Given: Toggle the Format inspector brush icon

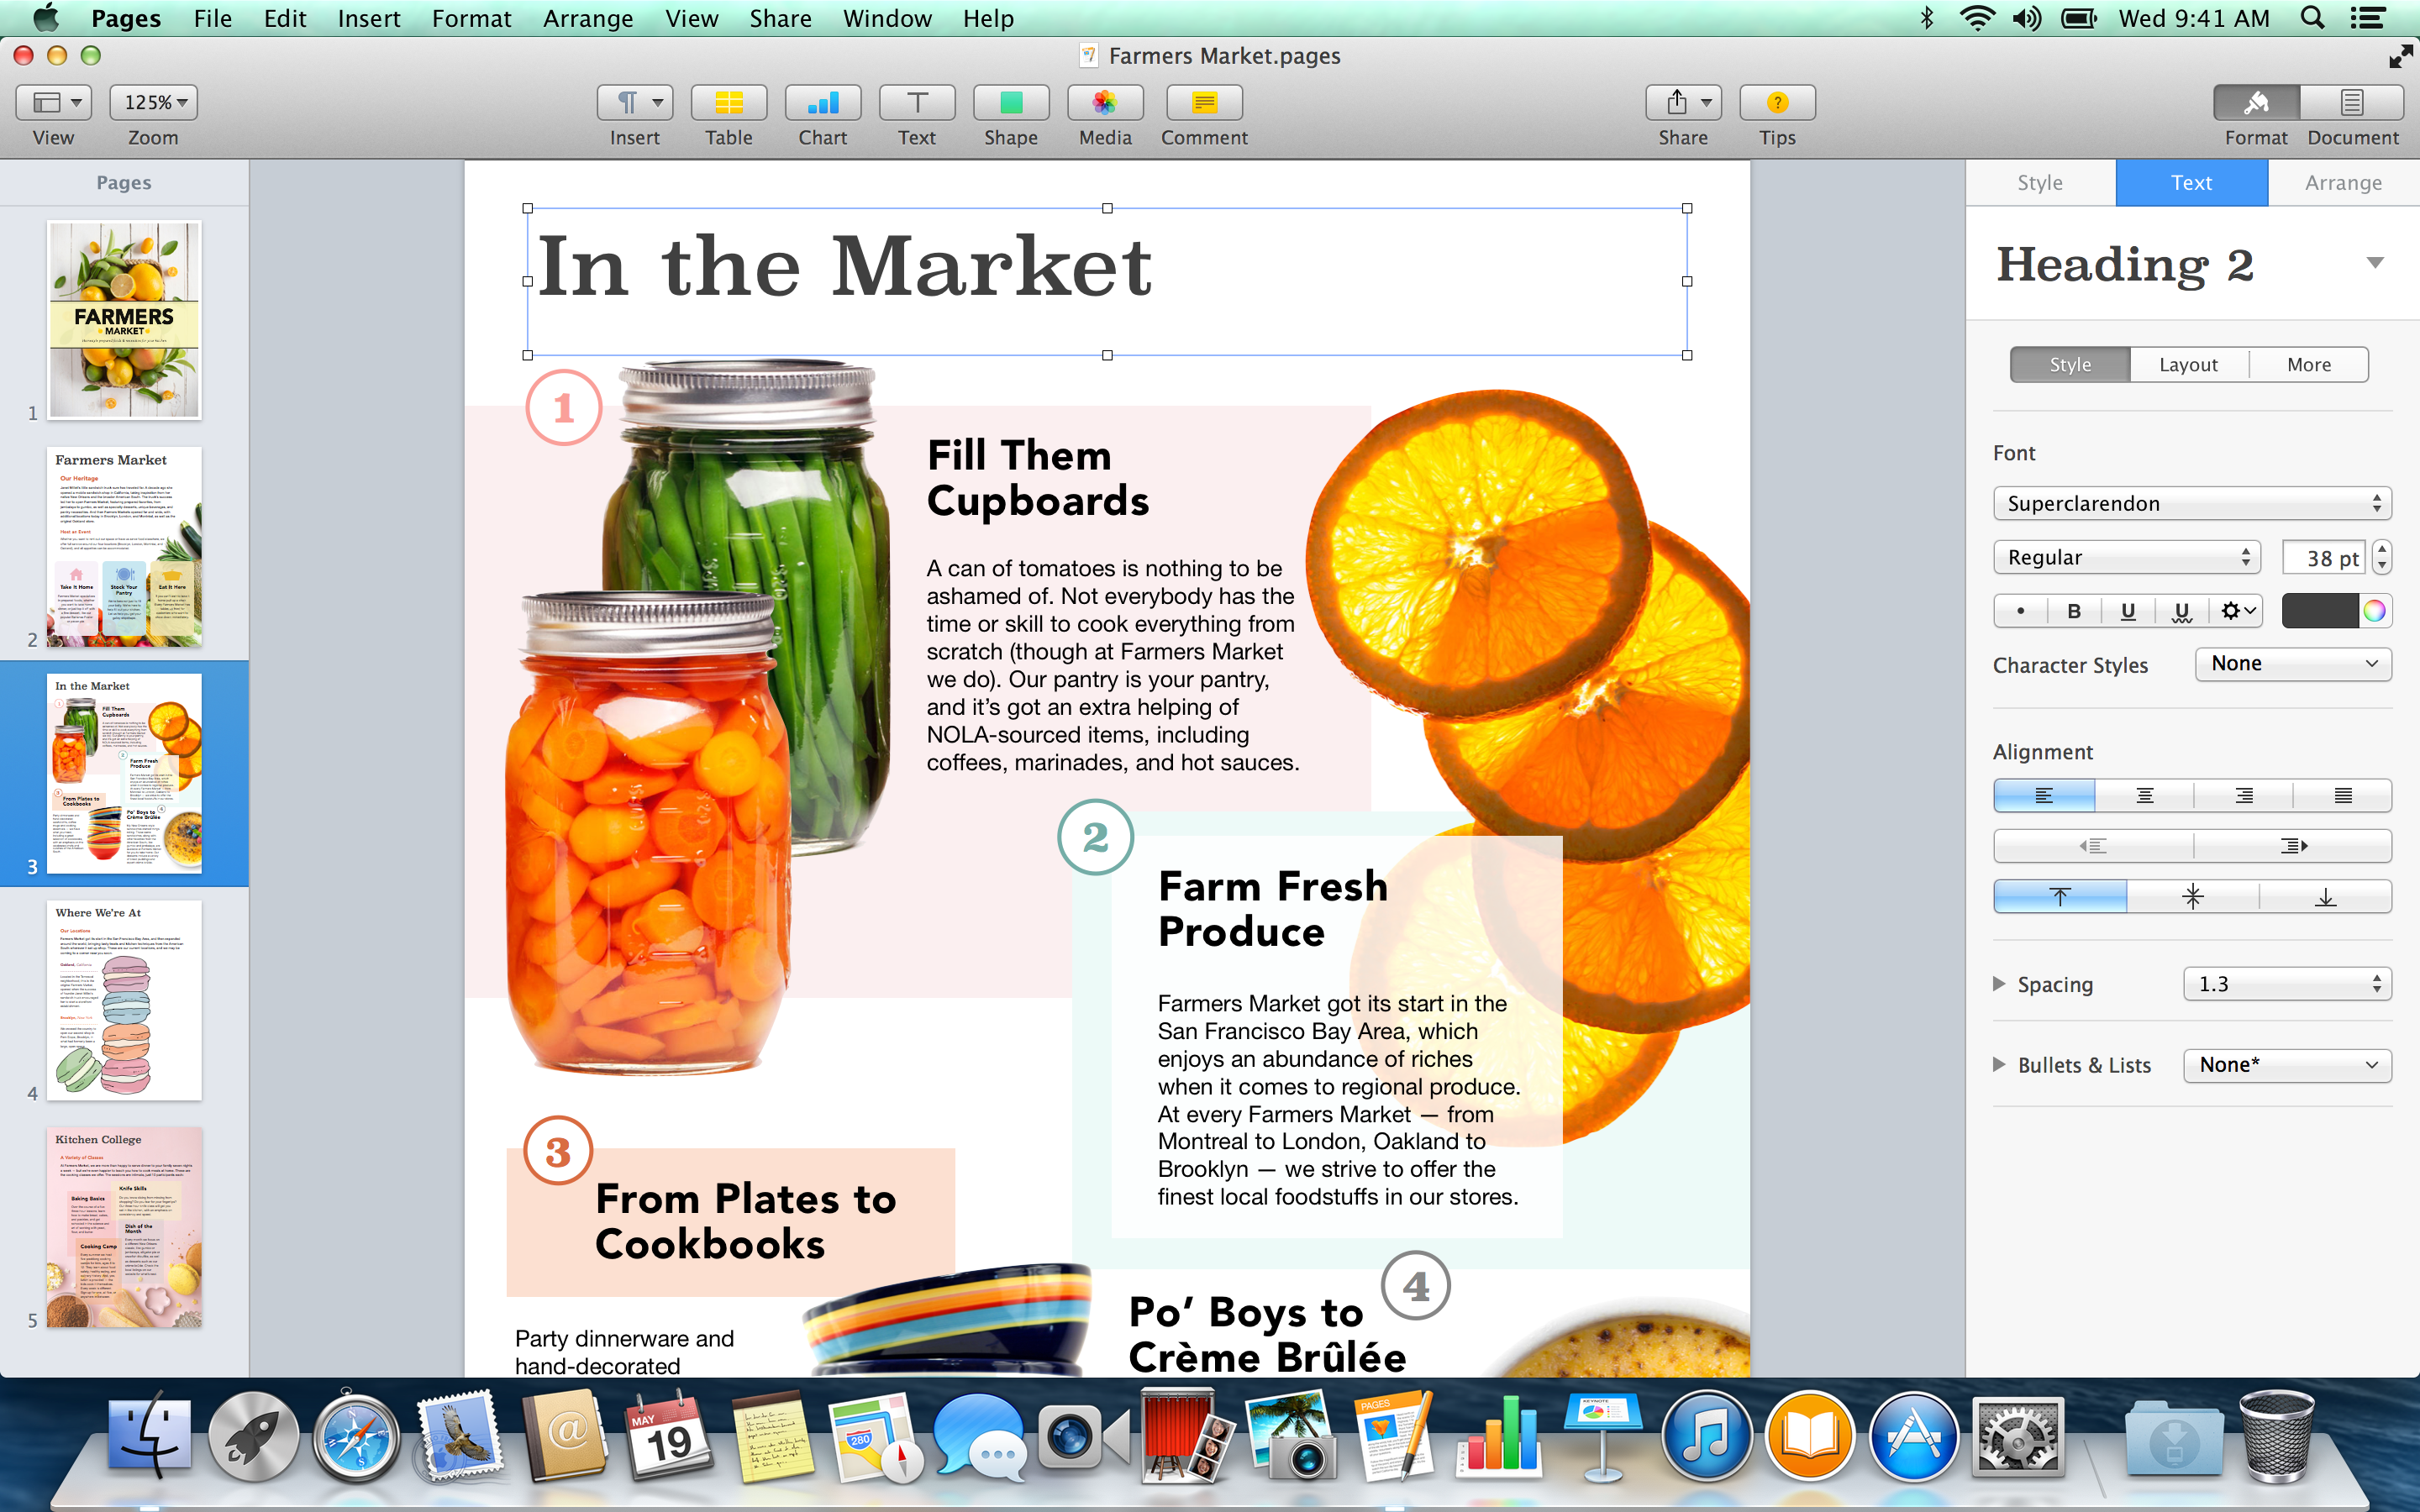Looking at the screenshot, I should (x=2256, y=102).
